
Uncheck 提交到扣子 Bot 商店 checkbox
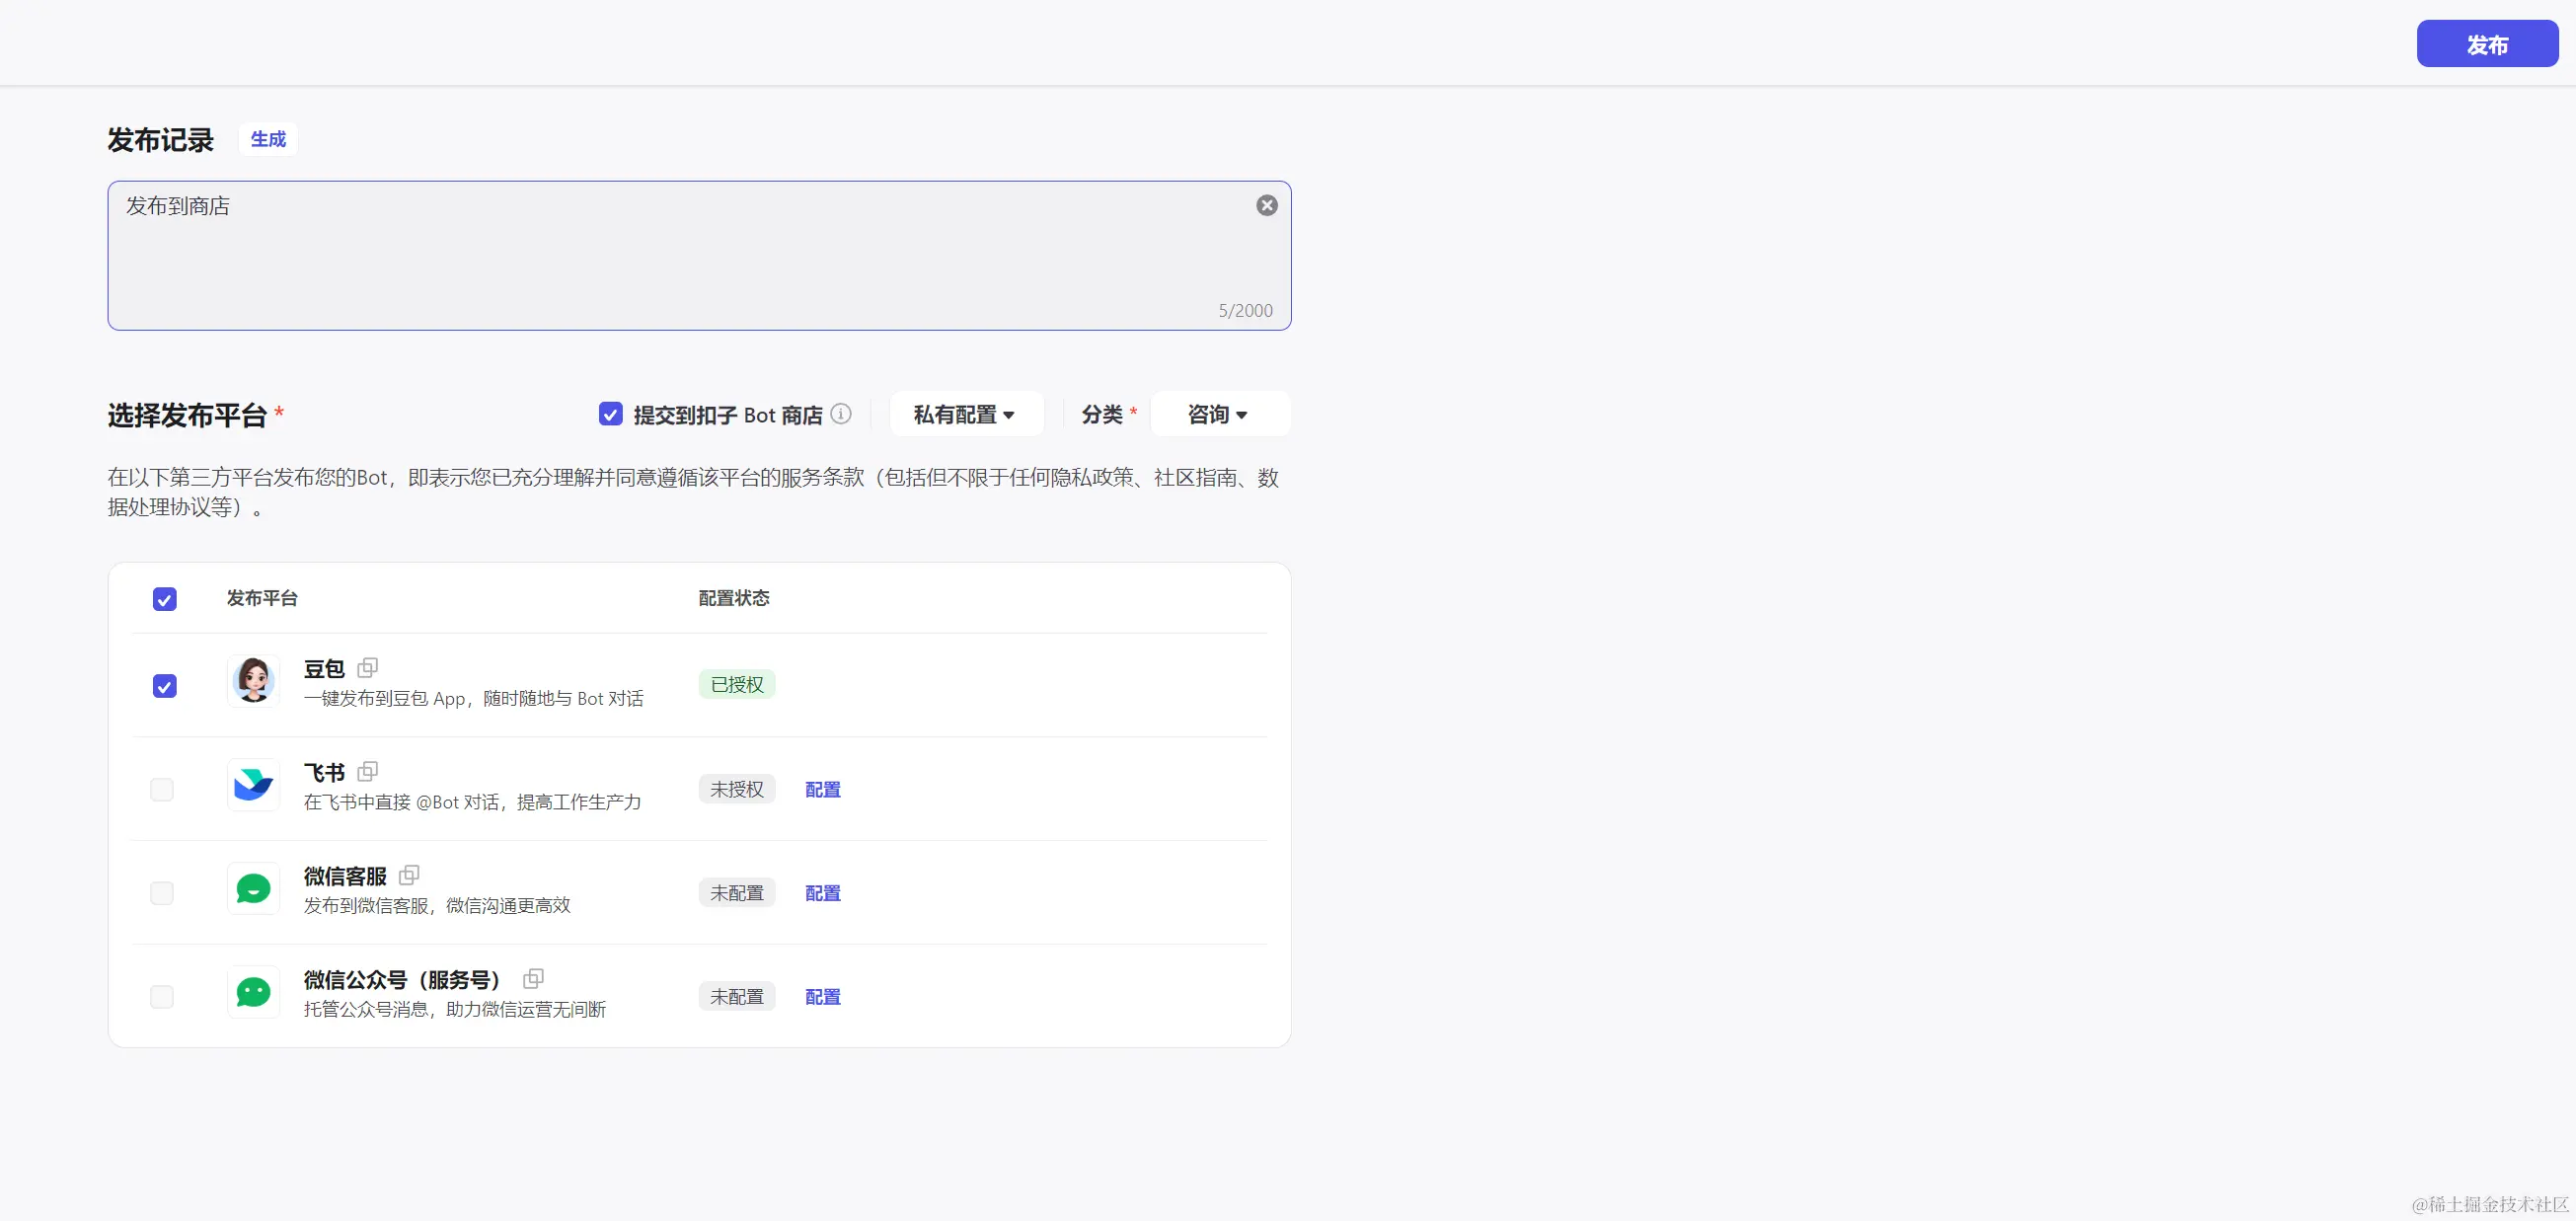click(610, 414)
